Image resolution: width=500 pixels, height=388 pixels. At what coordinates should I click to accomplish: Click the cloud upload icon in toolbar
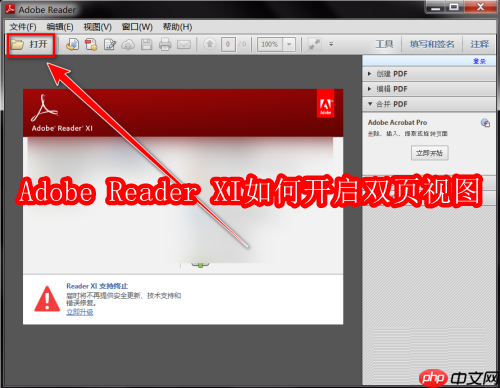128,44
